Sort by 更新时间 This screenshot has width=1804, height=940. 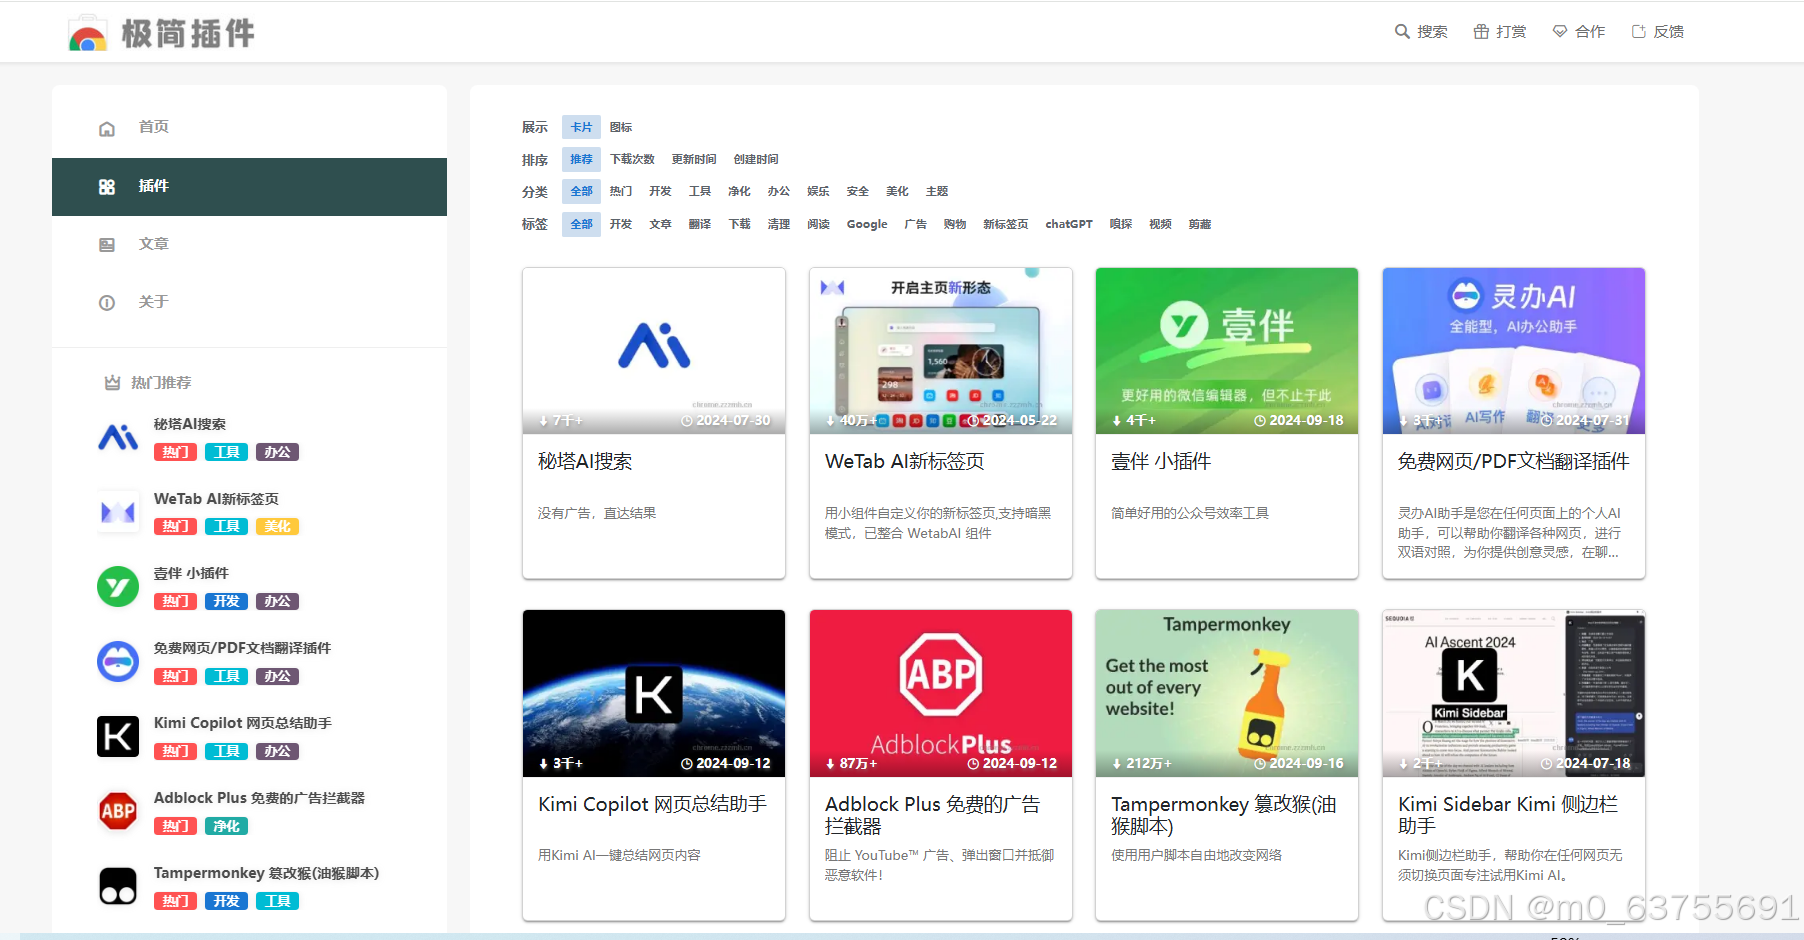tap(694, 159)
